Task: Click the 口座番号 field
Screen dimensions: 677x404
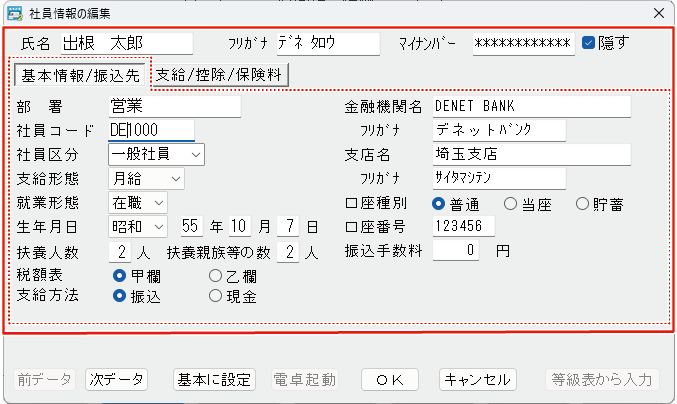Action: pos(463,227)
